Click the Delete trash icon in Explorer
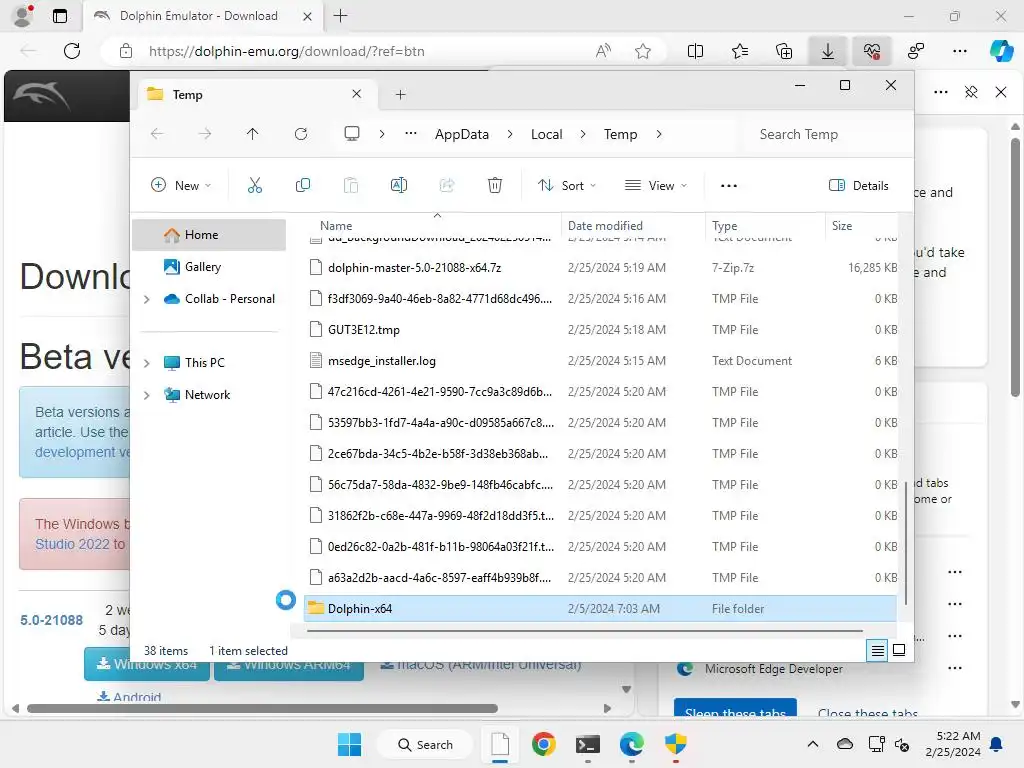 pyautogui.click(x=495, y=185)
